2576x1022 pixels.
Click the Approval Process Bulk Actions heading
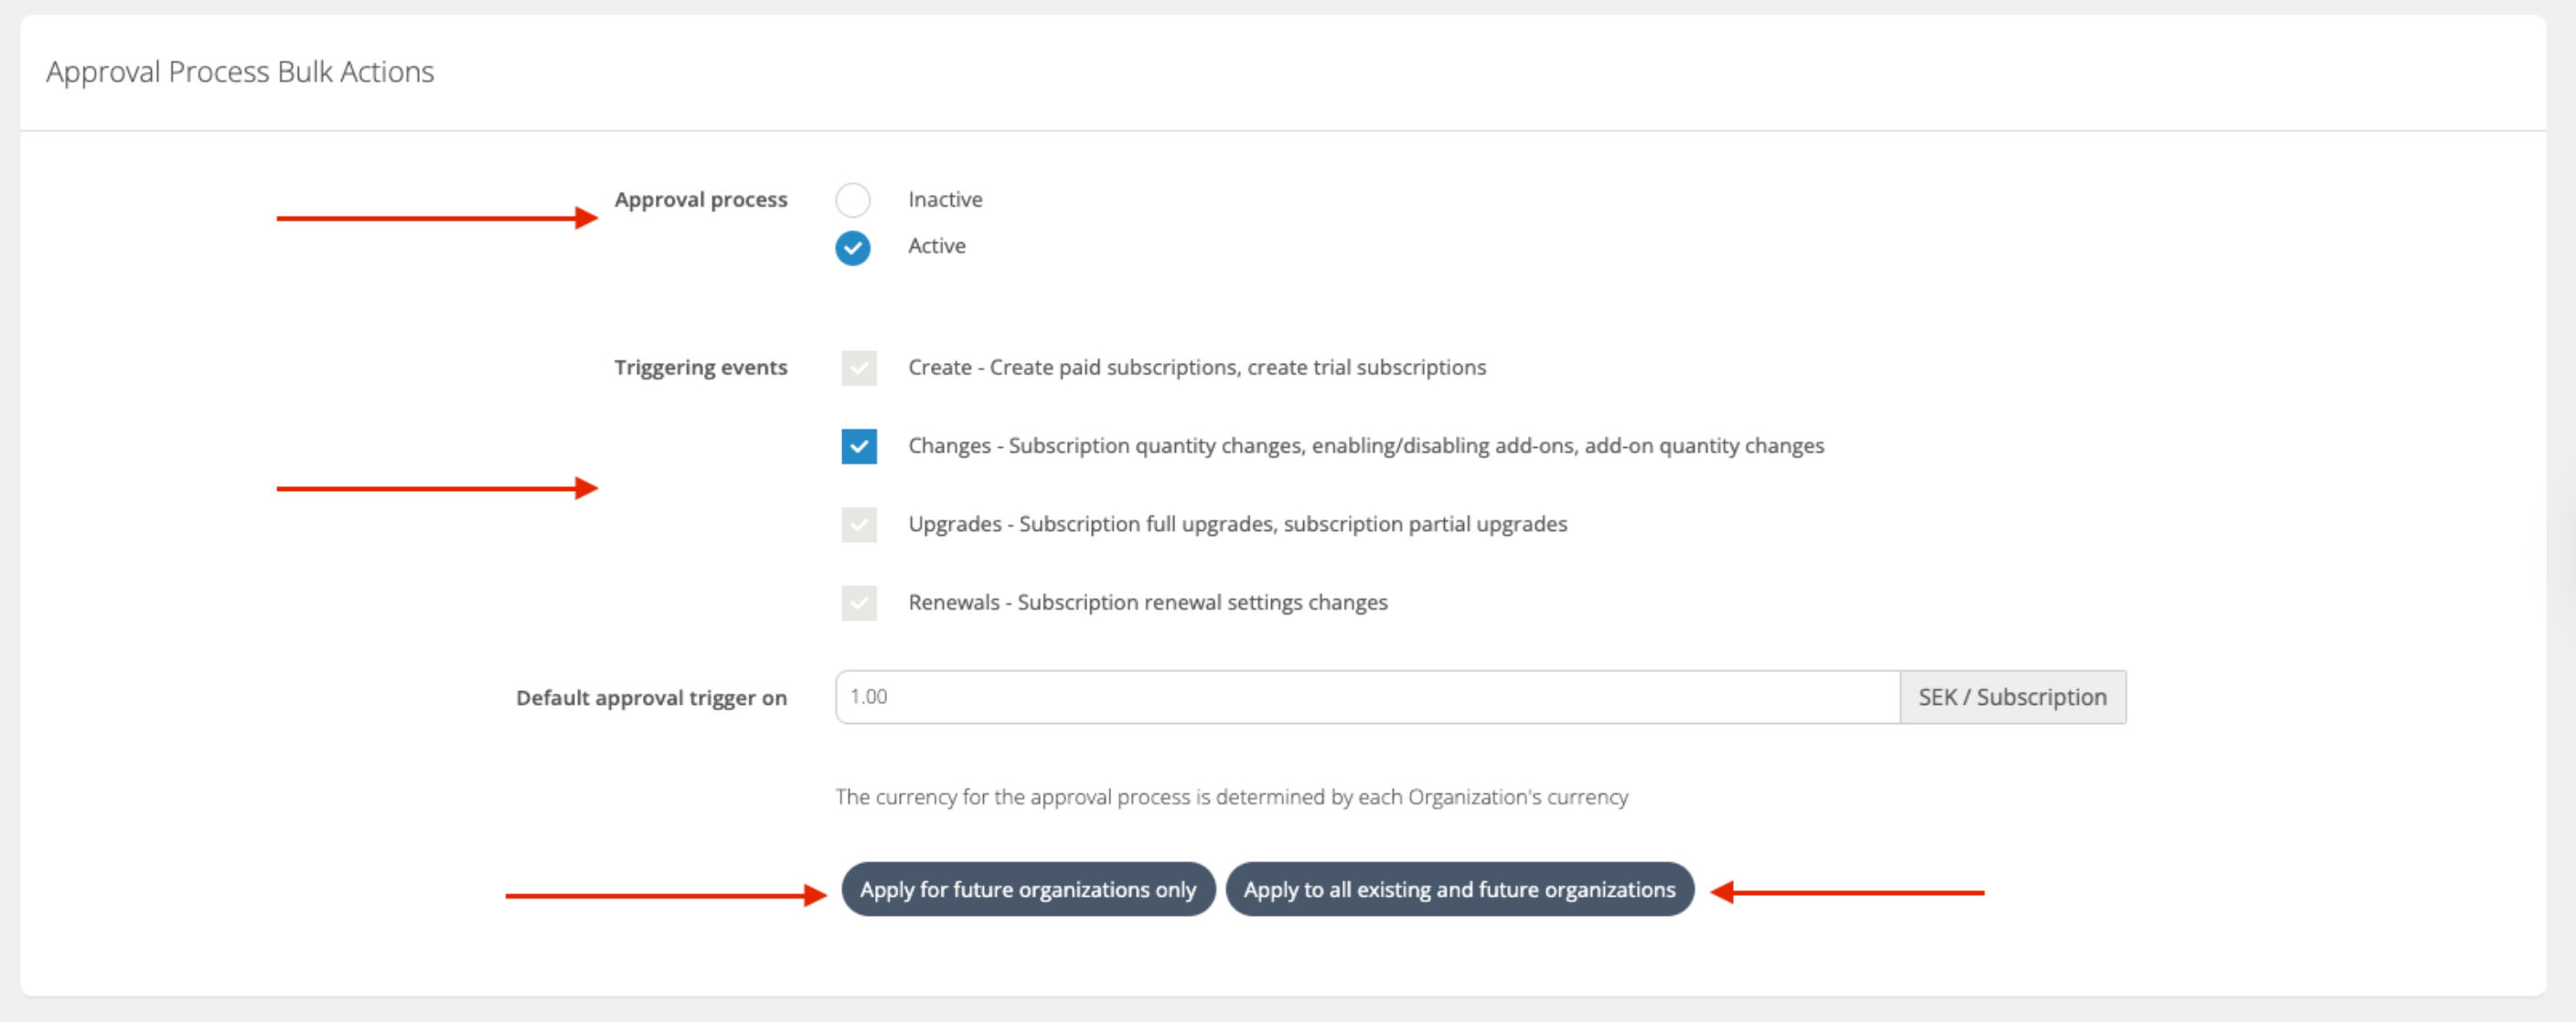240,72
